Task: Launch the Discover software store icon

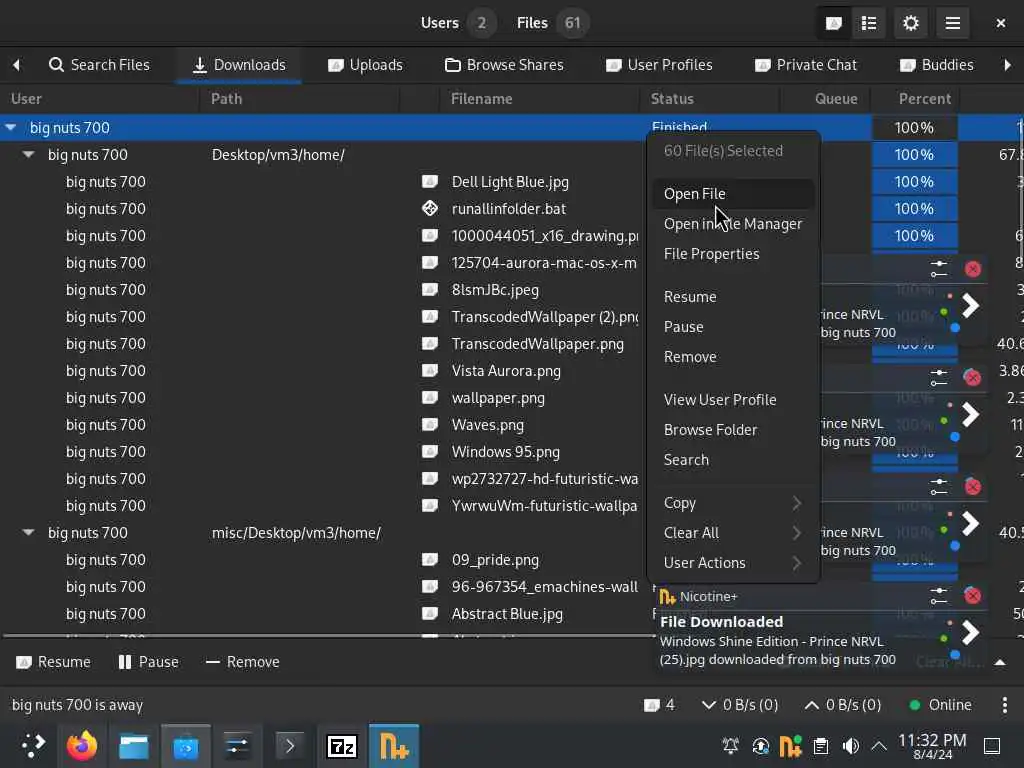Action: (x=185, y=746)
